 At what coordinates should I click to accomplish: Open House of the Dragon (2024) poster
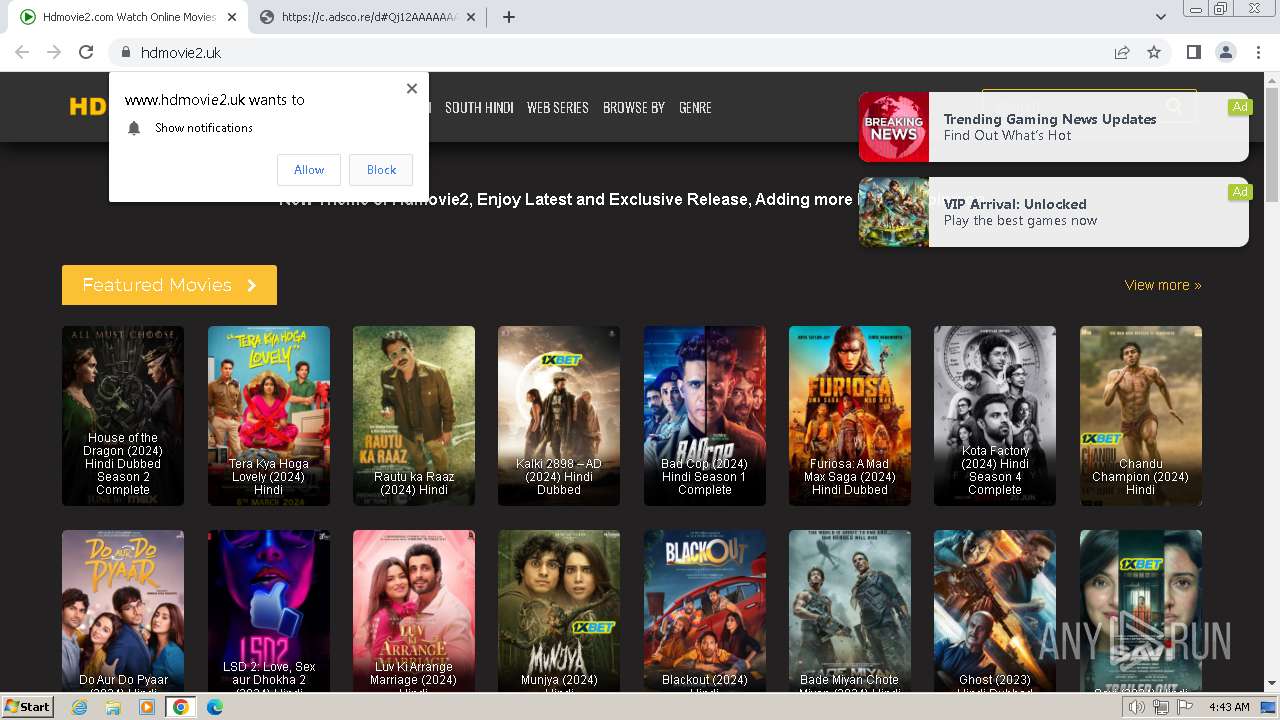point(123,416)
